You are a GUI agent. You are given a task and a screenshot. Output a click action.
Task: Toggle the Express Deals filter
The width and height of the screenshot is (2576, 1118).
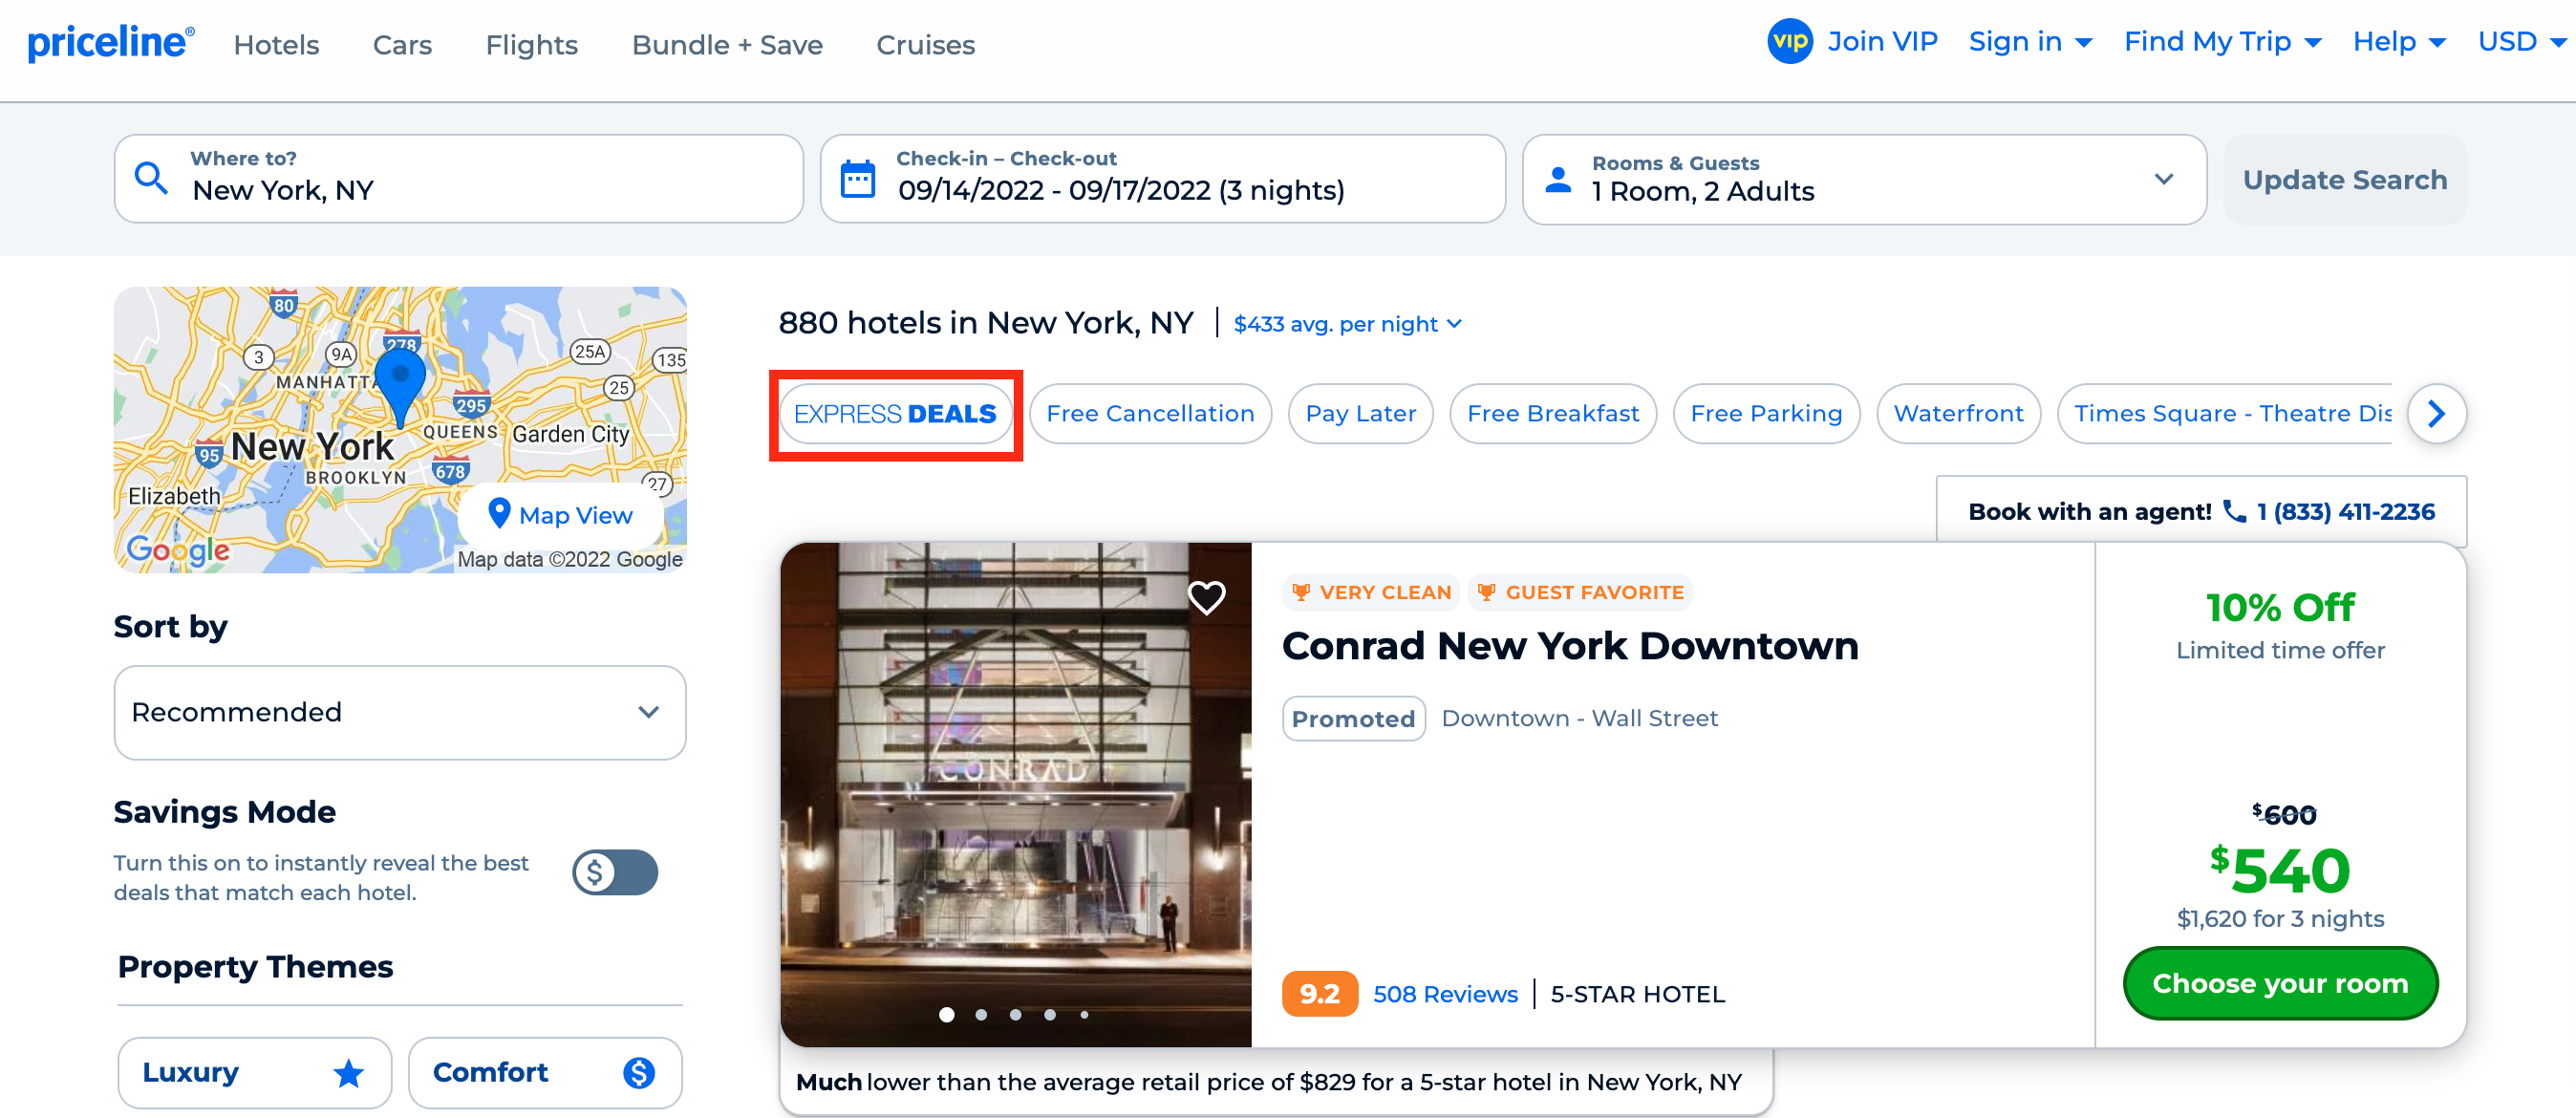pos(895,413)
